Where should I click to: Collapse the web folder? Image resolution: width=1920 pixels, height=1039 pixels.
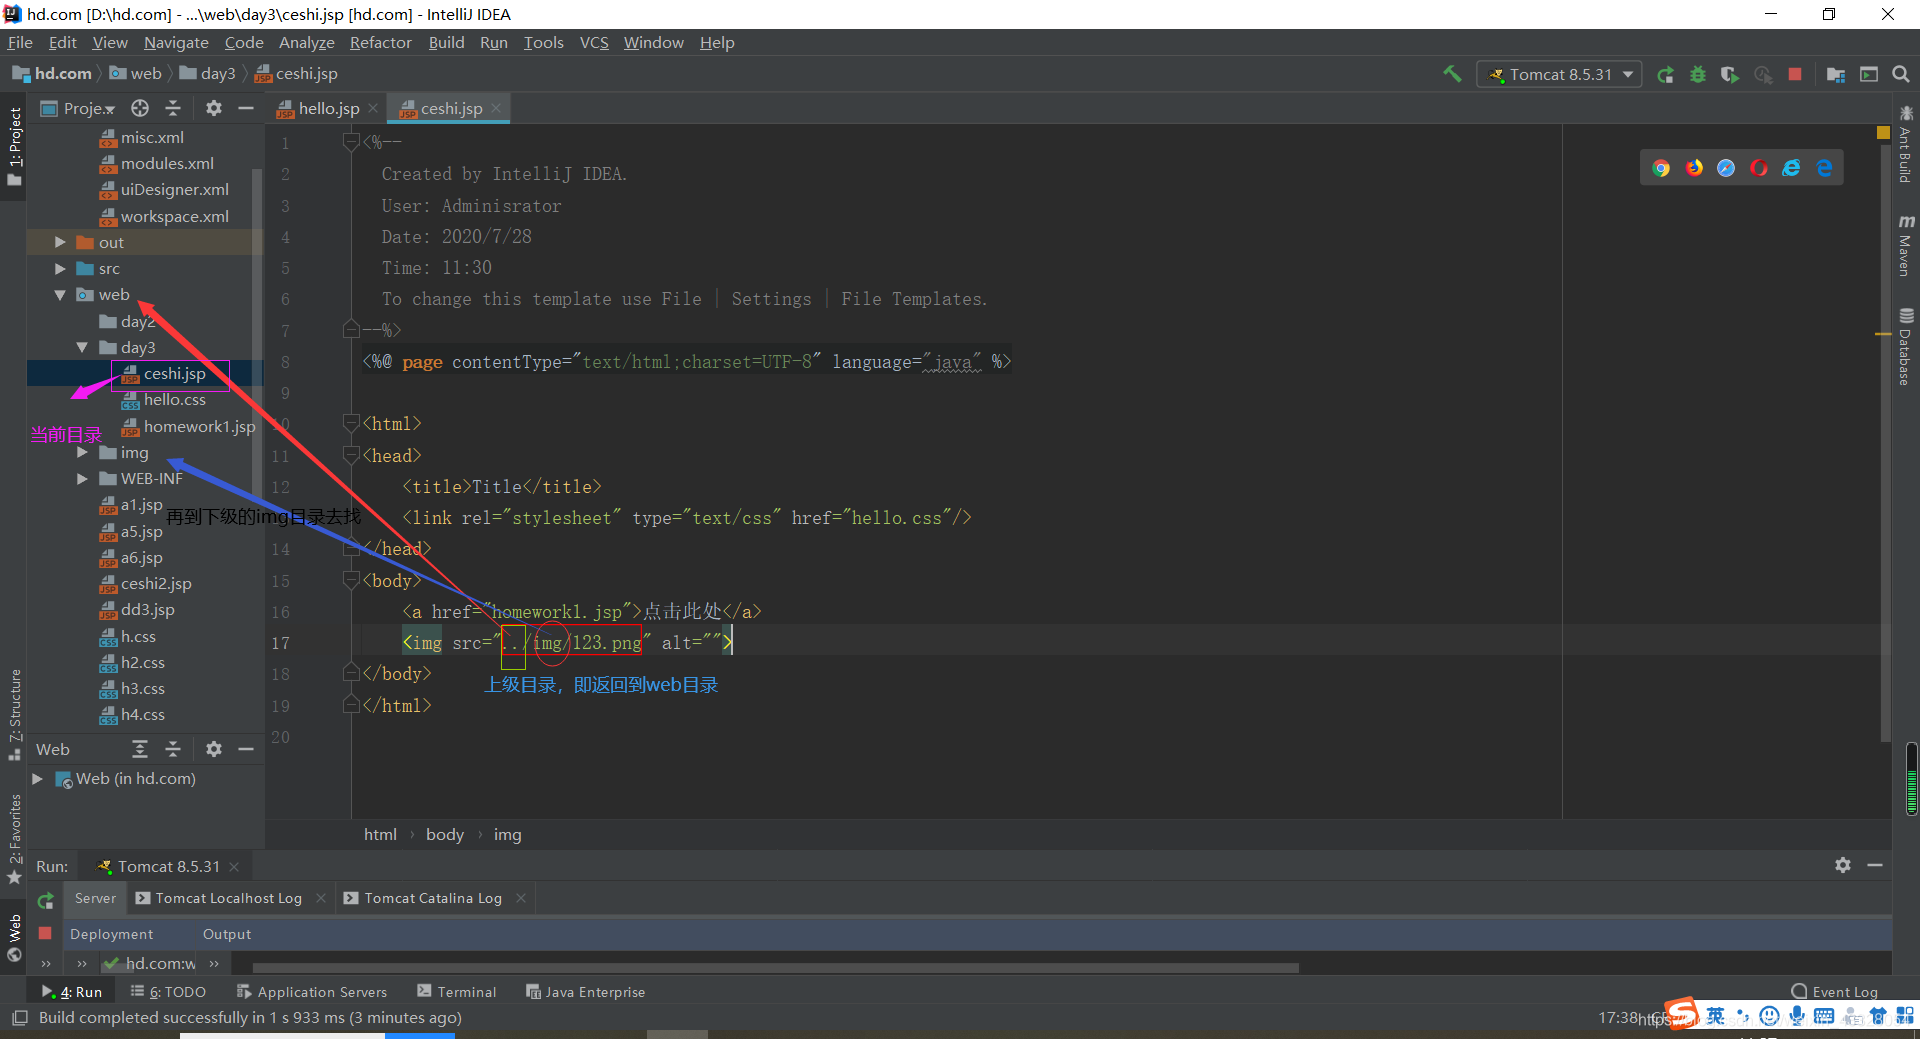(x=60, y=295)
